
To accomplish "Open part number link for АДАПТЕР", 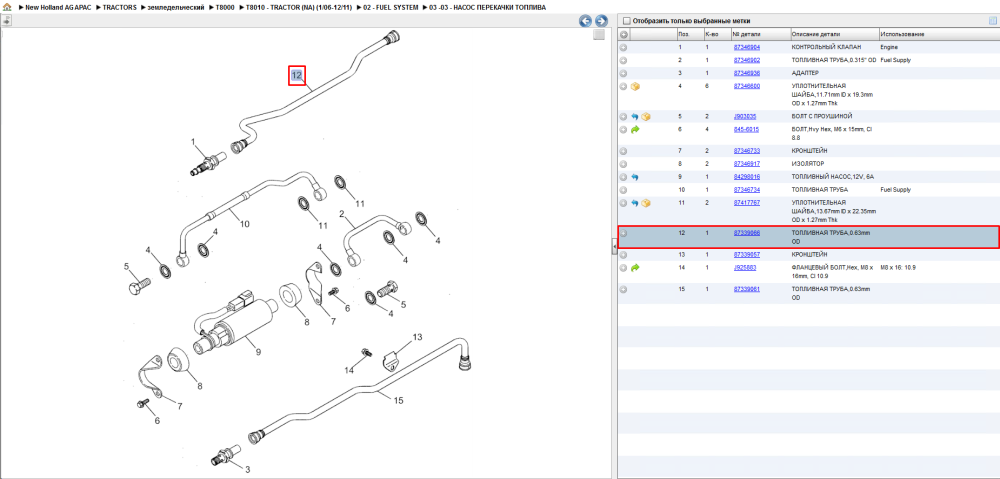I will pyautogui.click(x=746, y=73).
